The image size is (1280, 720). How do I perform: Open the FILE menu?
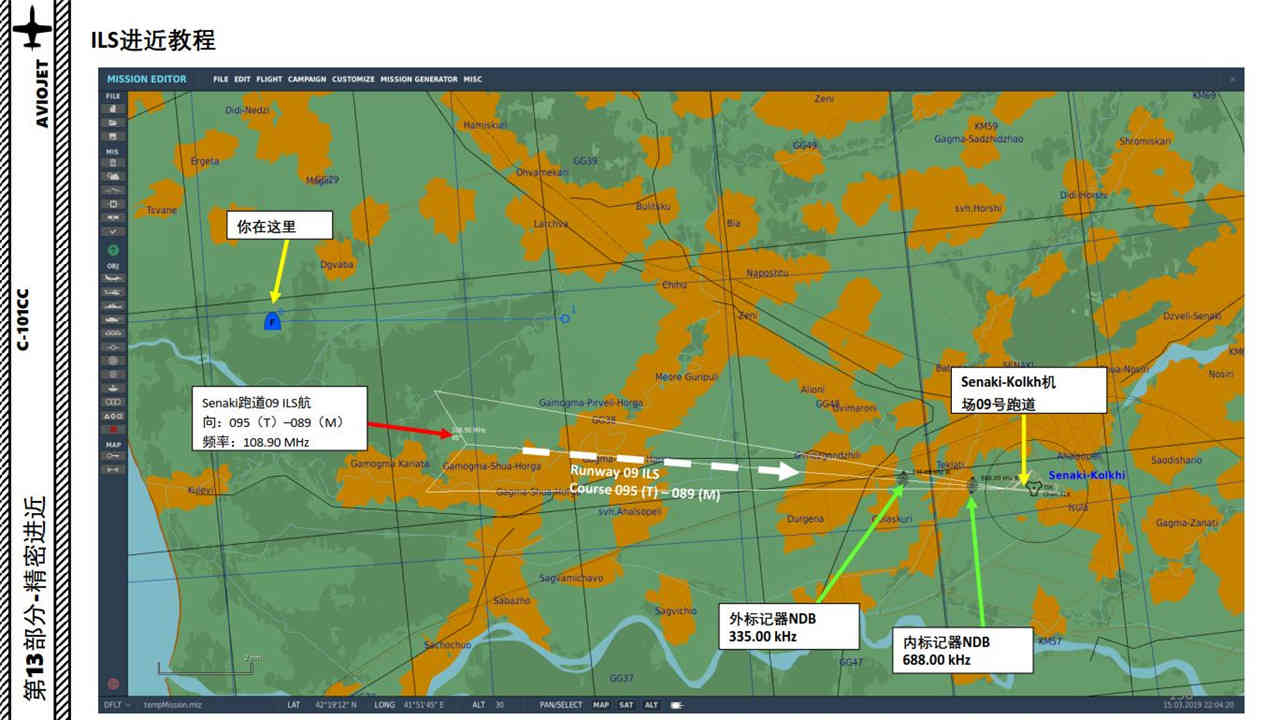click(x=219, y=79)
